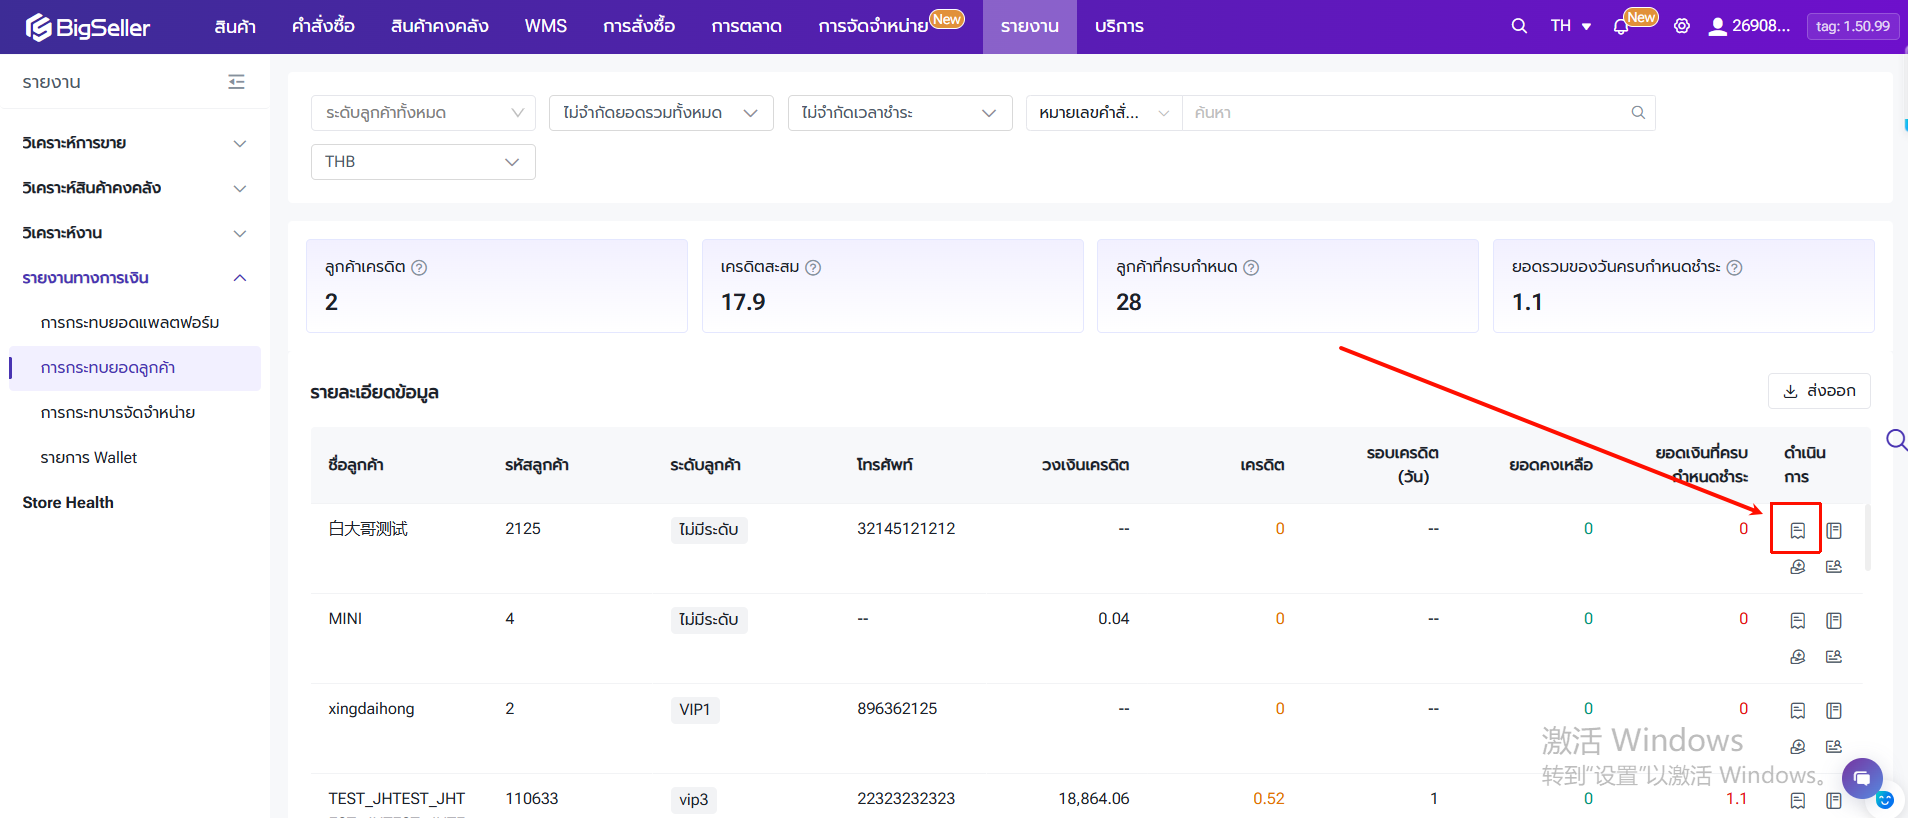Open the THB currency dropdown
Screen dimensions: 1908x818
[x=423, y=162]
